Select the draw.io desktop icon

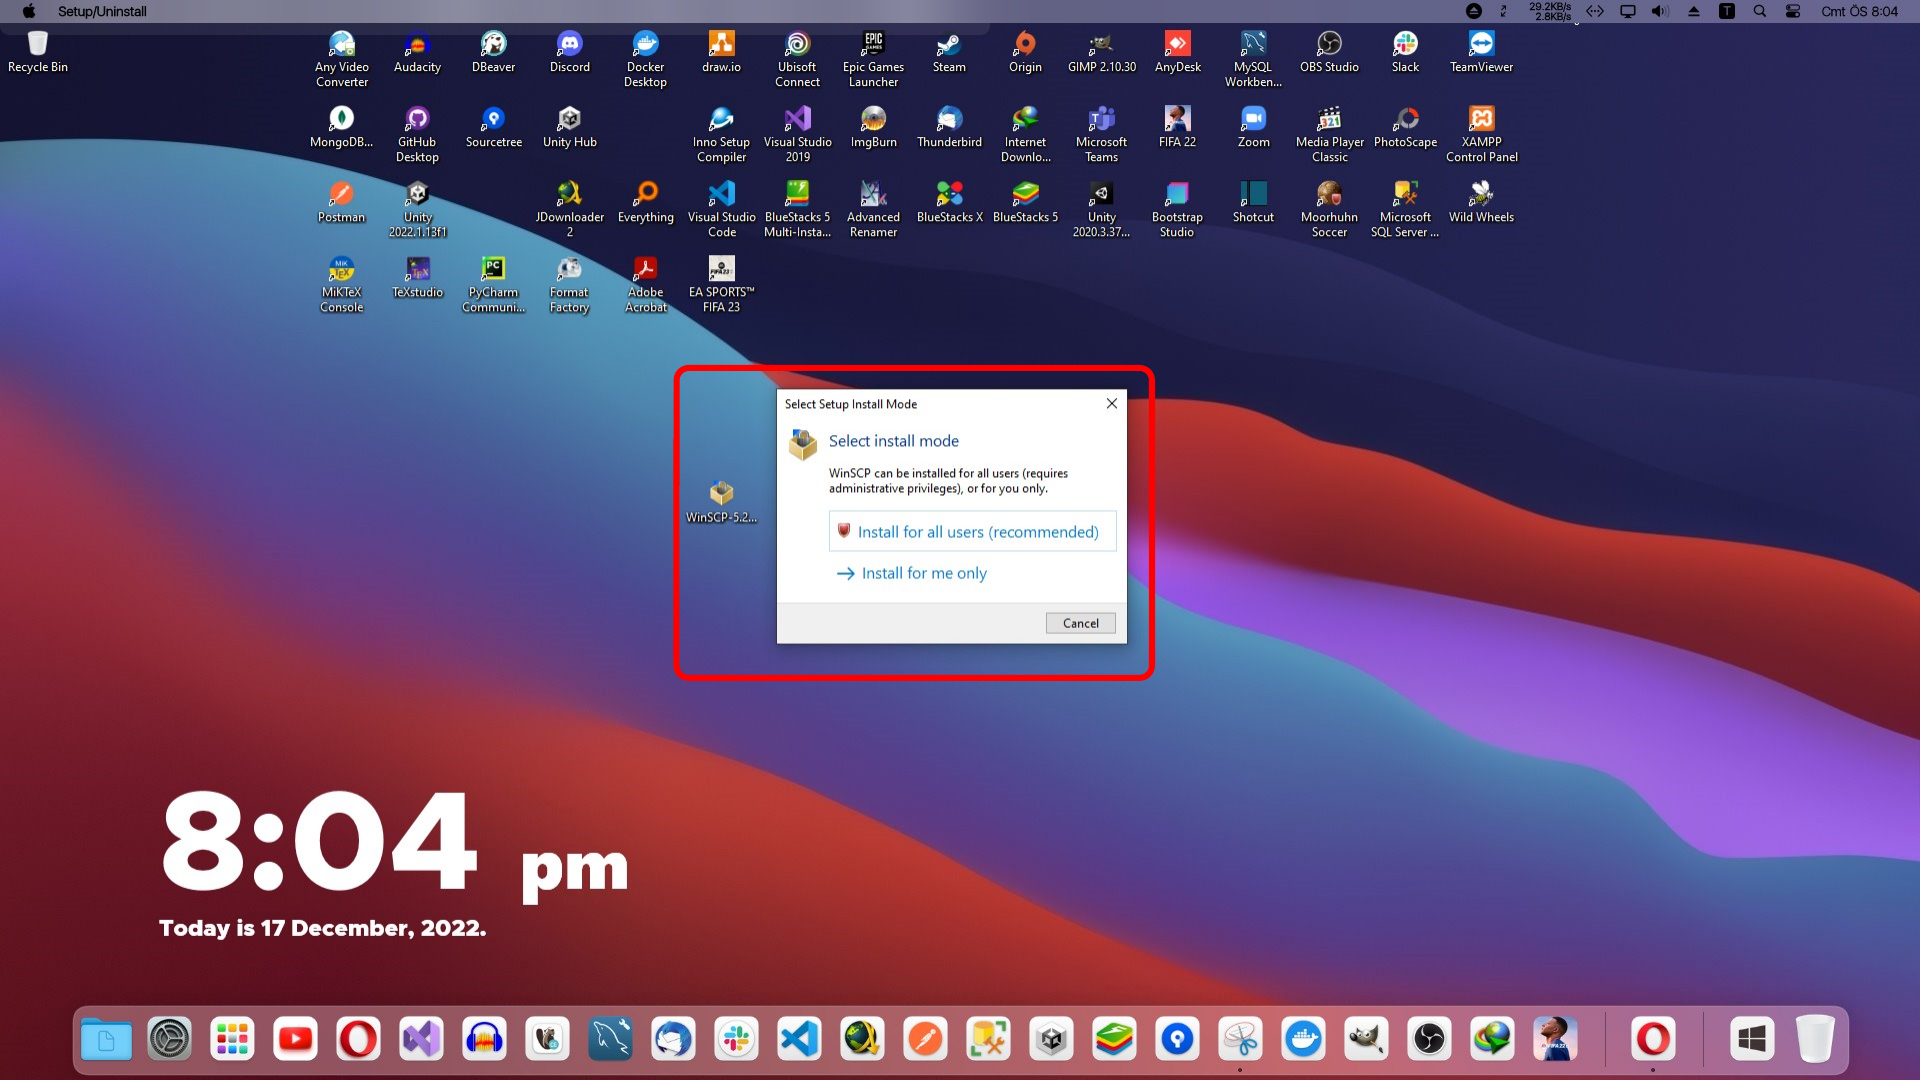coord(722,52)
